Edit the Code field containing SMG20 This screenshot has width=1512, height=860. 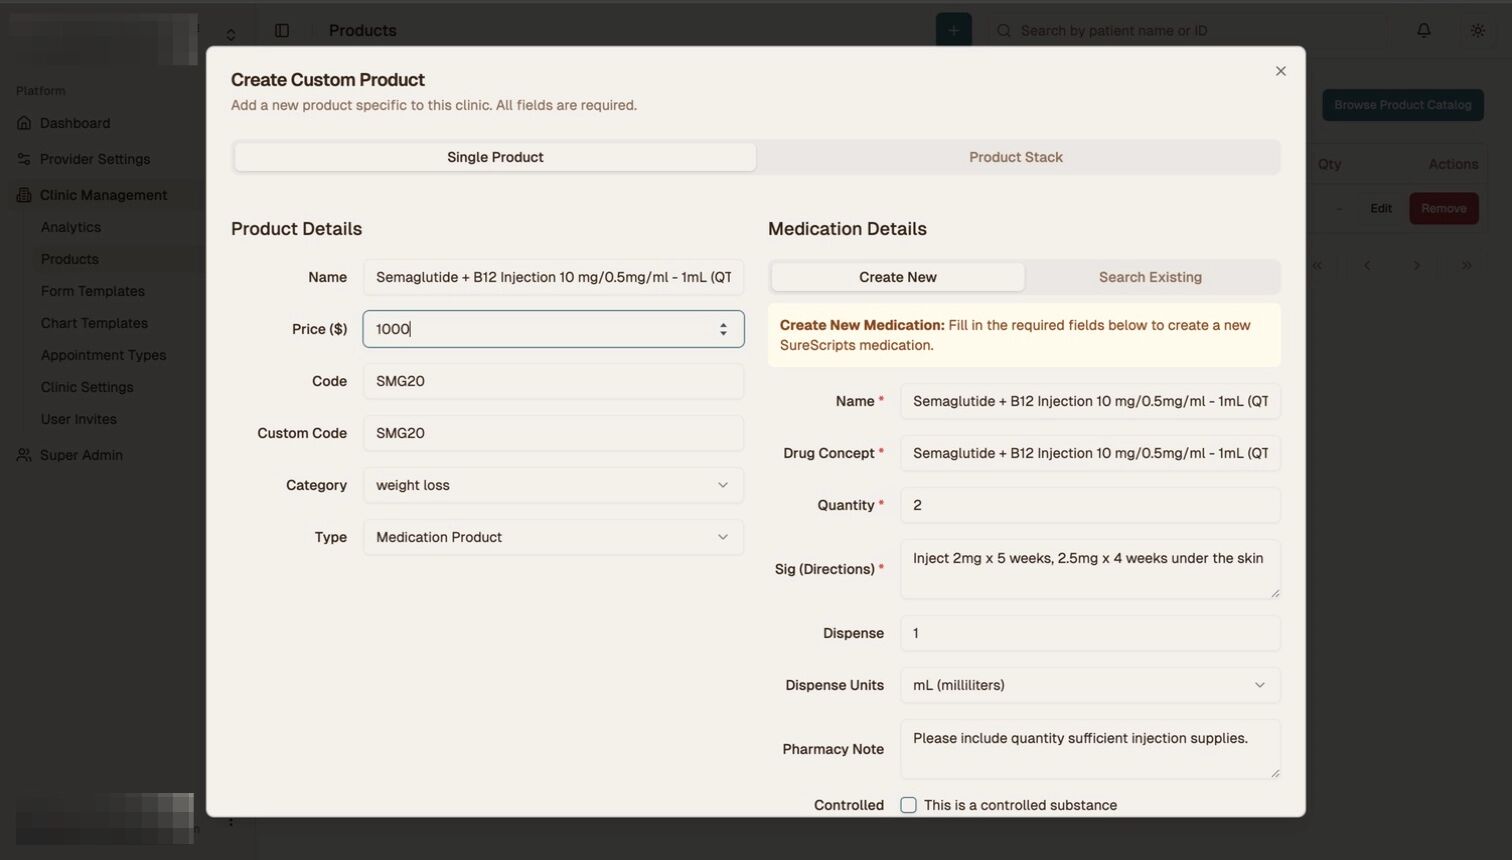point(553,381)
